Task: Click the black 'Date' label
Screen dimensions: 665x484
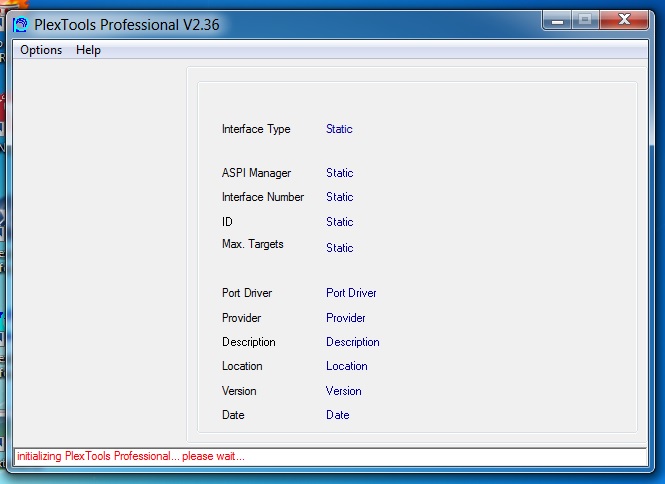Action: pyautogui.click(x=233, y=415)
